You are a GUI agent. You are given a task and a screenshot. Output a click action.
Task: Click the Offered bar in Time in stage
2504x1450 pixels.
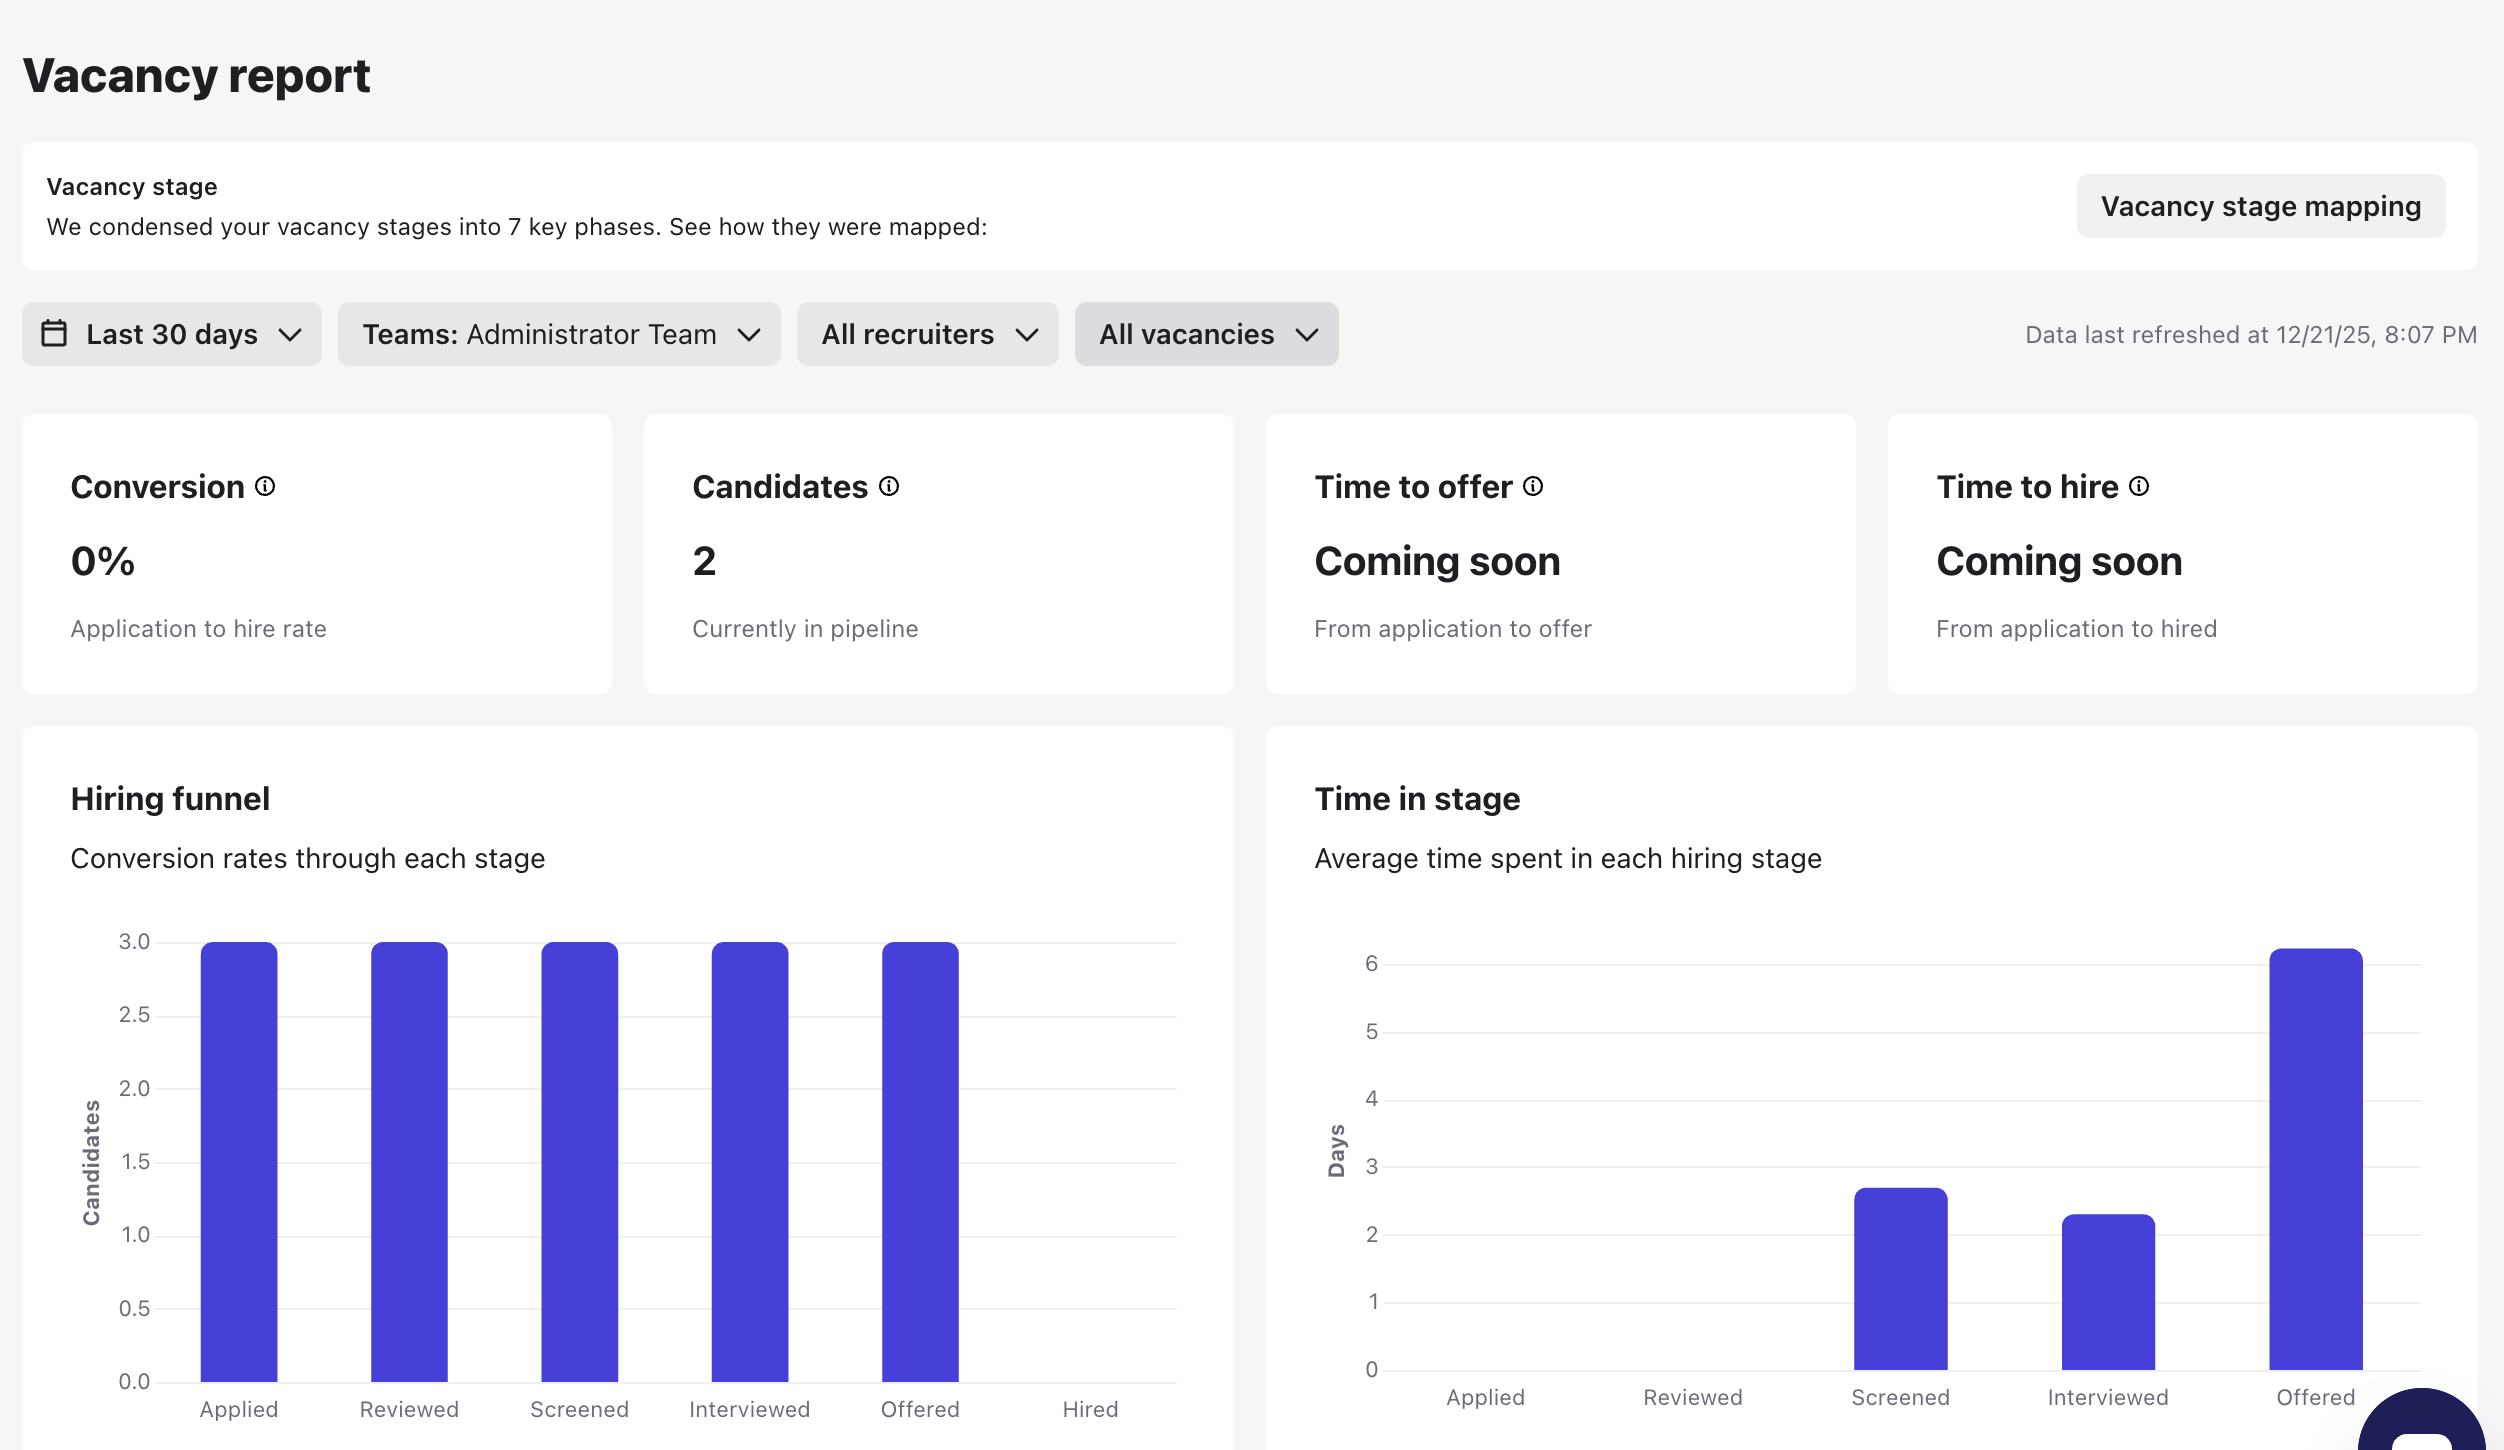[x=2315, y=1160]
